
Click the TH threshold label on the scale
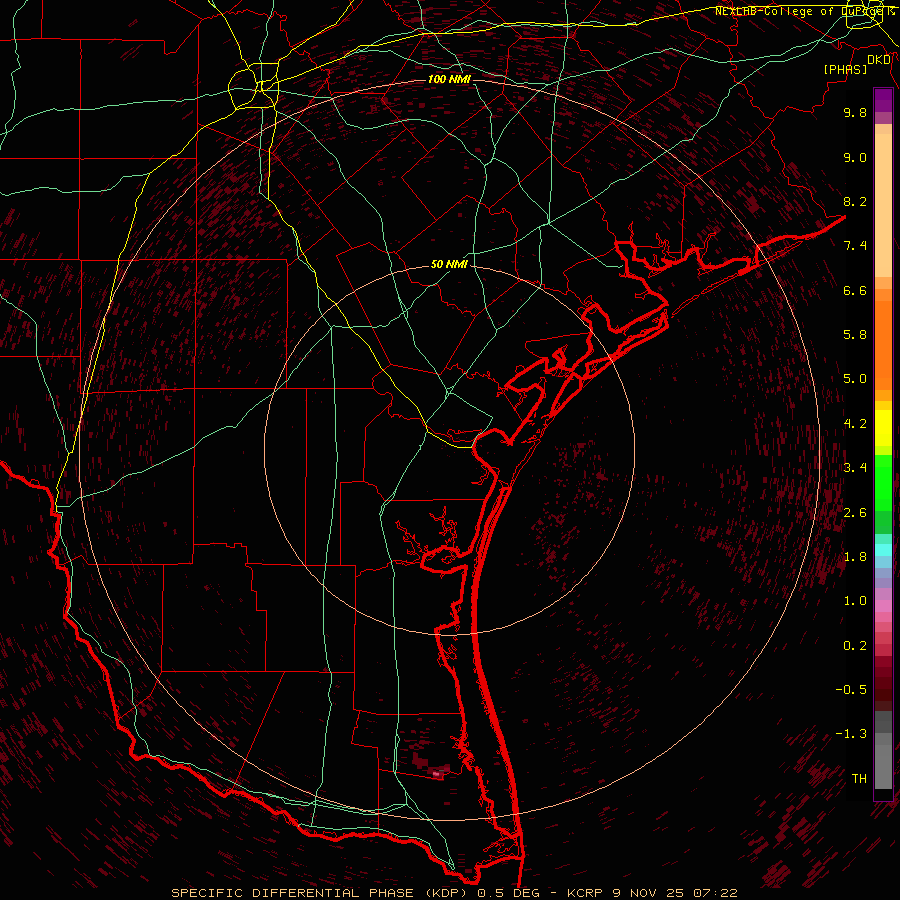859,779
